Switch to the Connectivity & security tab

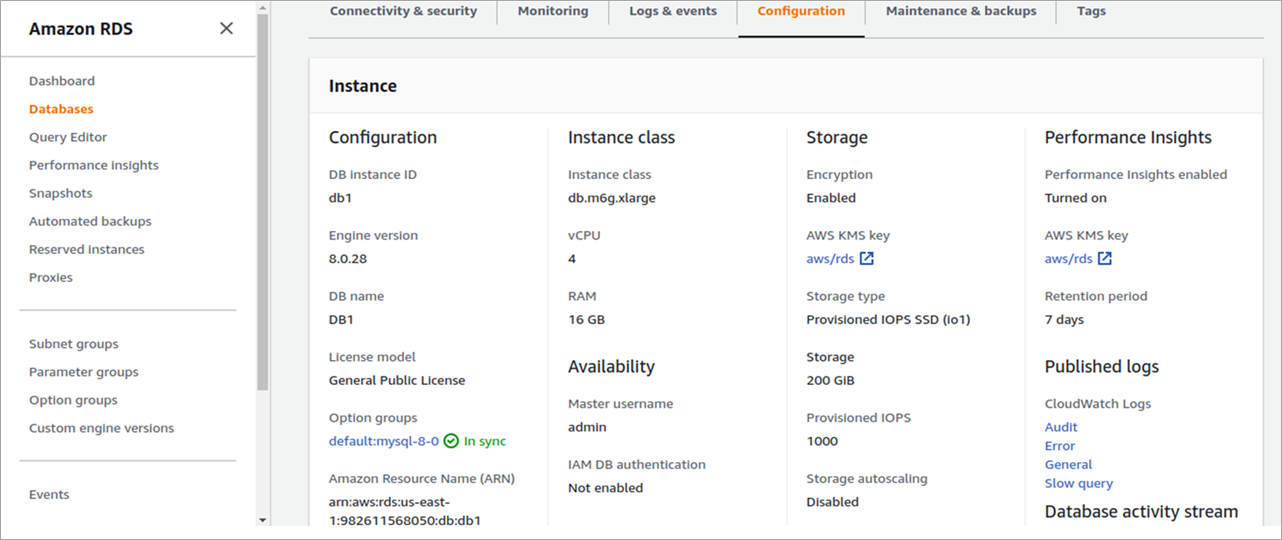403,12
